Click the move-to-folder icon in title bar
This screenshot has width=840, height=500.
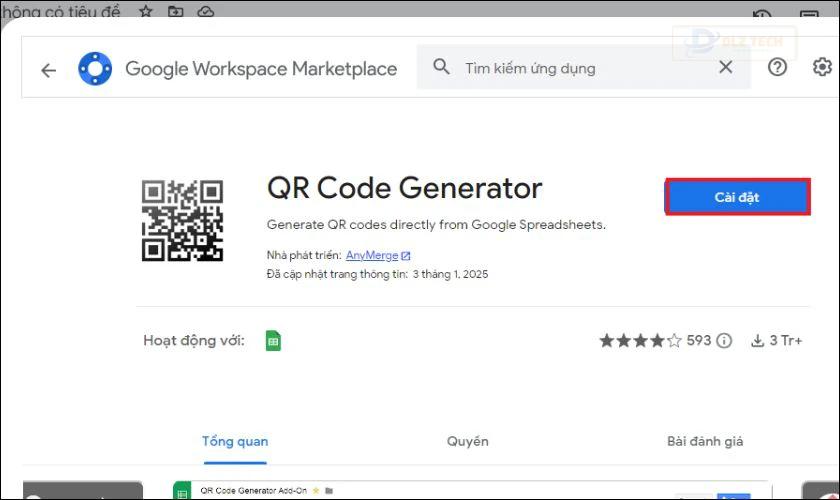point(175,11)
